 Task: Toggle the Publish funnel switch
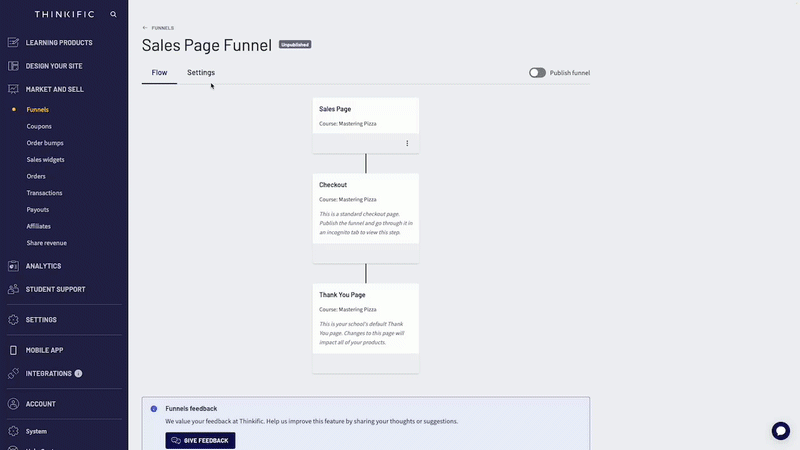[x=537, y=73]
